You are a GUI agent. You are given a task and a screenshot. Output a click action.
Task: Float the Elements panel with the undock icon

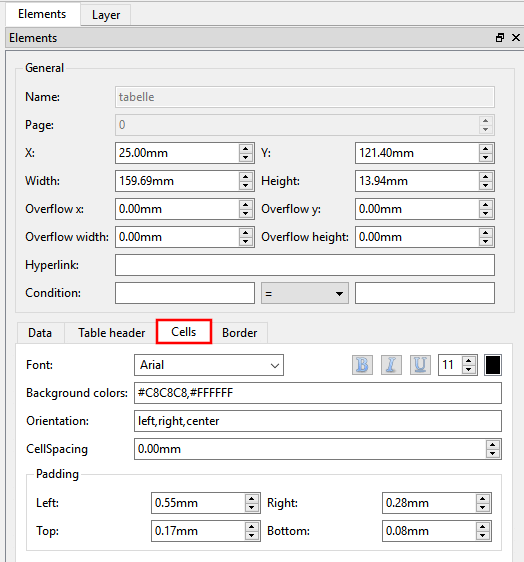pyautogui.click(x=500, y=38)
